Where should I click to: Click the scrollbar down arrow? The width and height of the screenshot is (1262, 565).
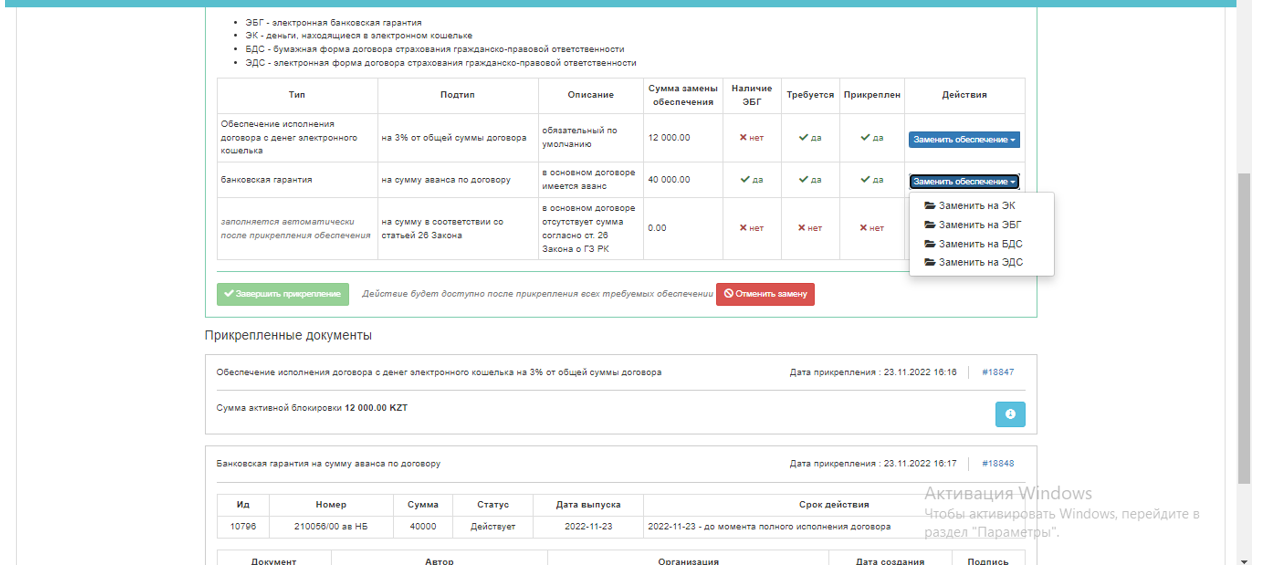(x=1244, y=558)
